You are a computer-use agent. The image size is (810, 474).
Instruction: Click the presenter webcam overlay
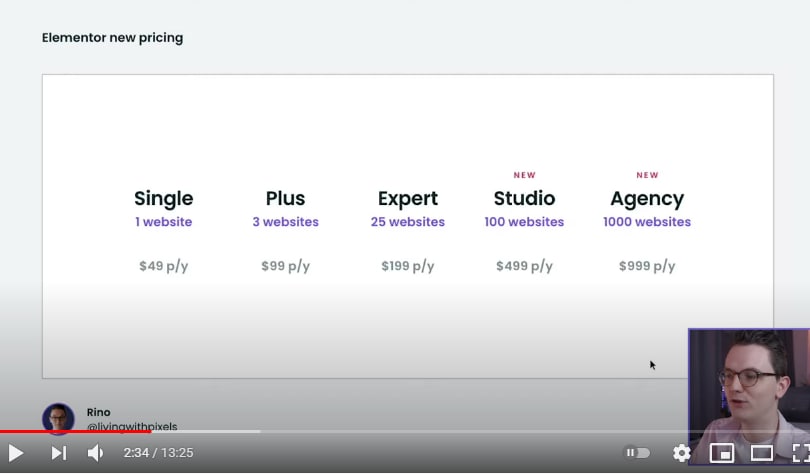pos(749,396)
